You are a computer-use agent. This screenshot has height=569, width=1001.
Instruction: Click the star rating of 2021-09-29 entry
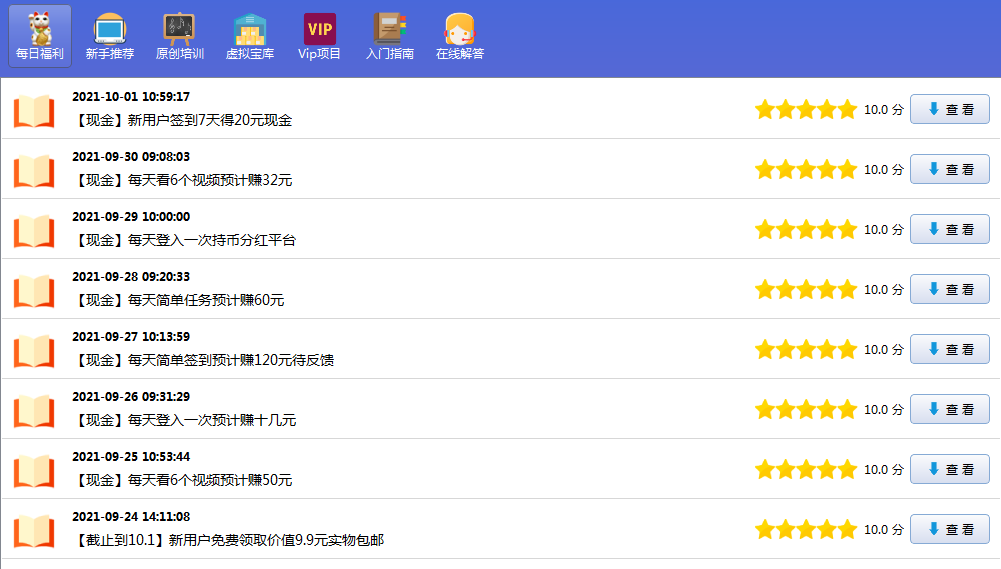(x=806, y=229)
